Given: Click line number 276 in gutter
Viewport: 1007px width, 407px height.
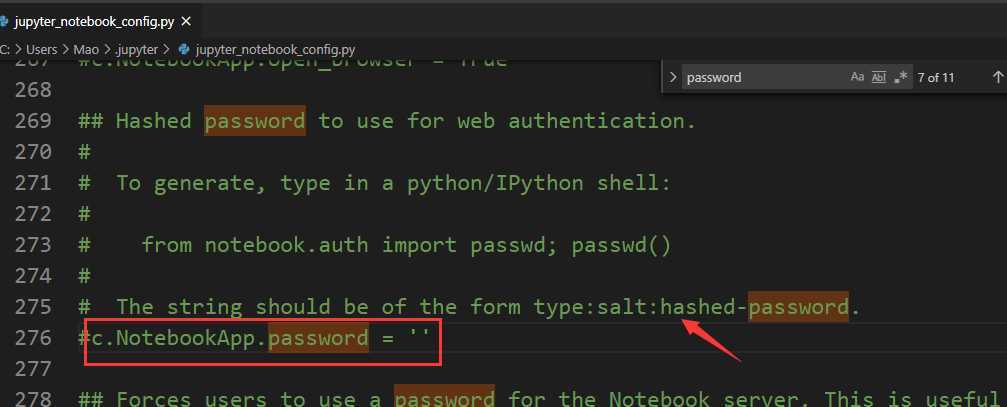Looking at the screenshot, I should [x=32, y=338].
